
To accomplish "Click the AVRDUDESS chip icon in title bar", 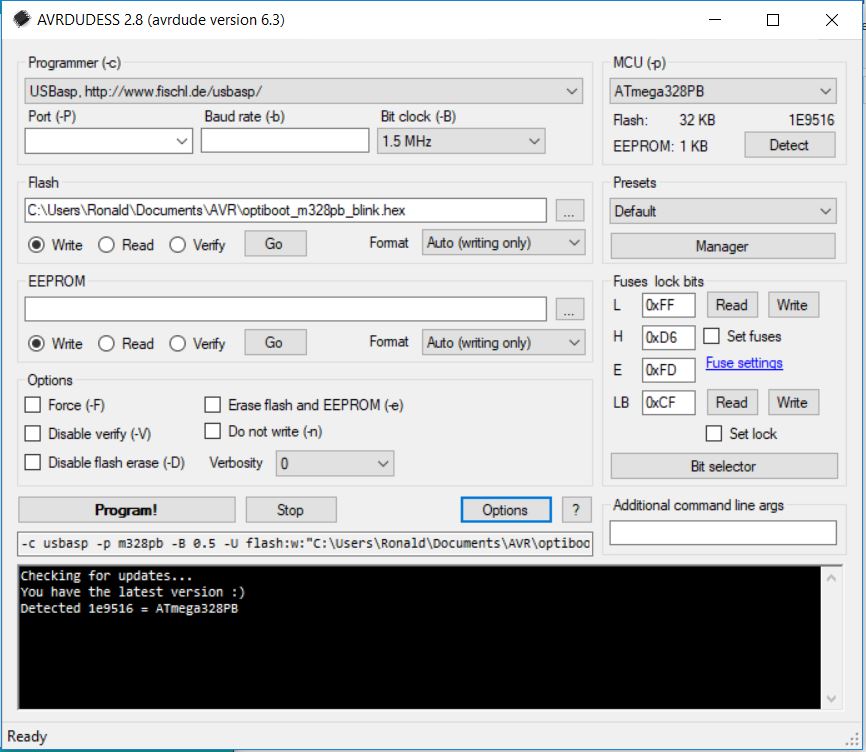I will [21, 20].
